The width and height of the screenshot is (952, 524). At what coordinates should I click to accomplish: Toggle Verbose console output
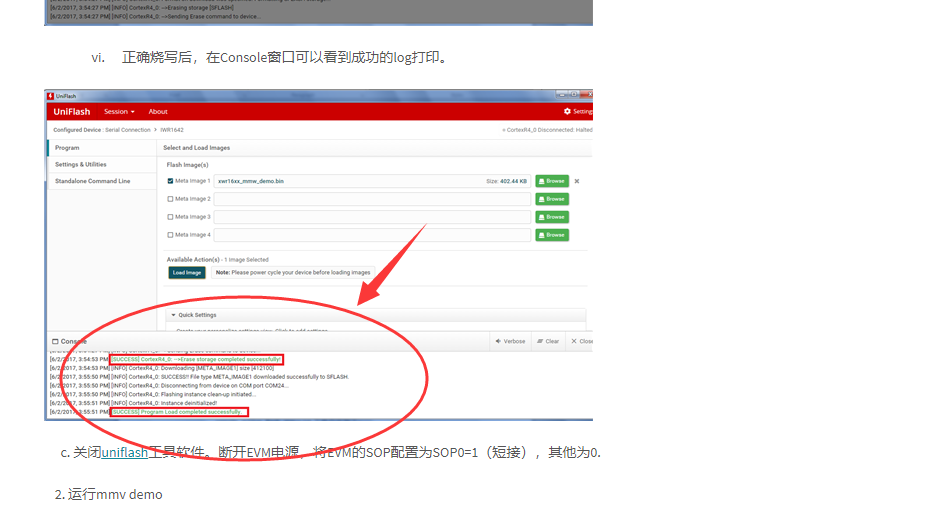click(x=510, y=341)
